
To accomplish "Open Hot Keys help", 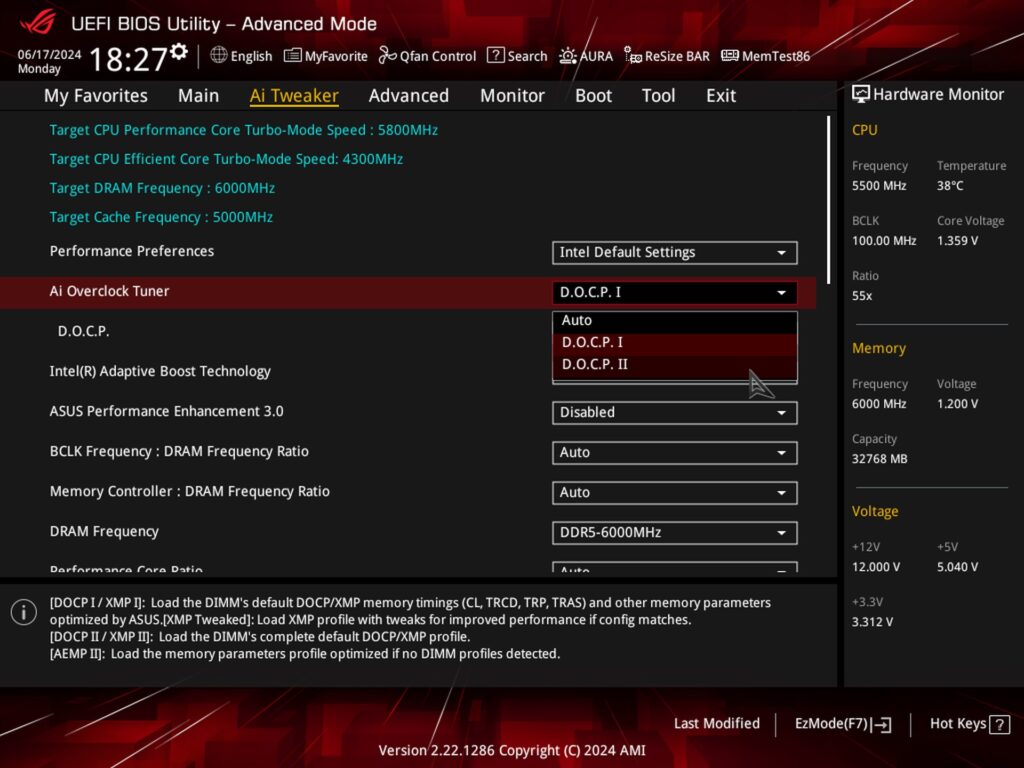I will coord(969,724).
